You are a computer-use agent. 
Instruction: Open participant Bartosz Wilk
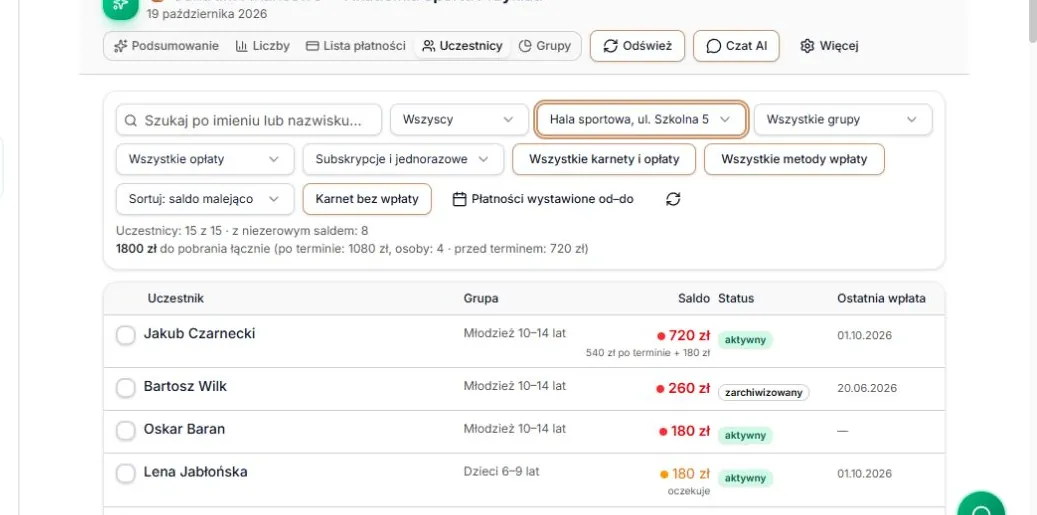pyautogui.click(x=185, y=386)
